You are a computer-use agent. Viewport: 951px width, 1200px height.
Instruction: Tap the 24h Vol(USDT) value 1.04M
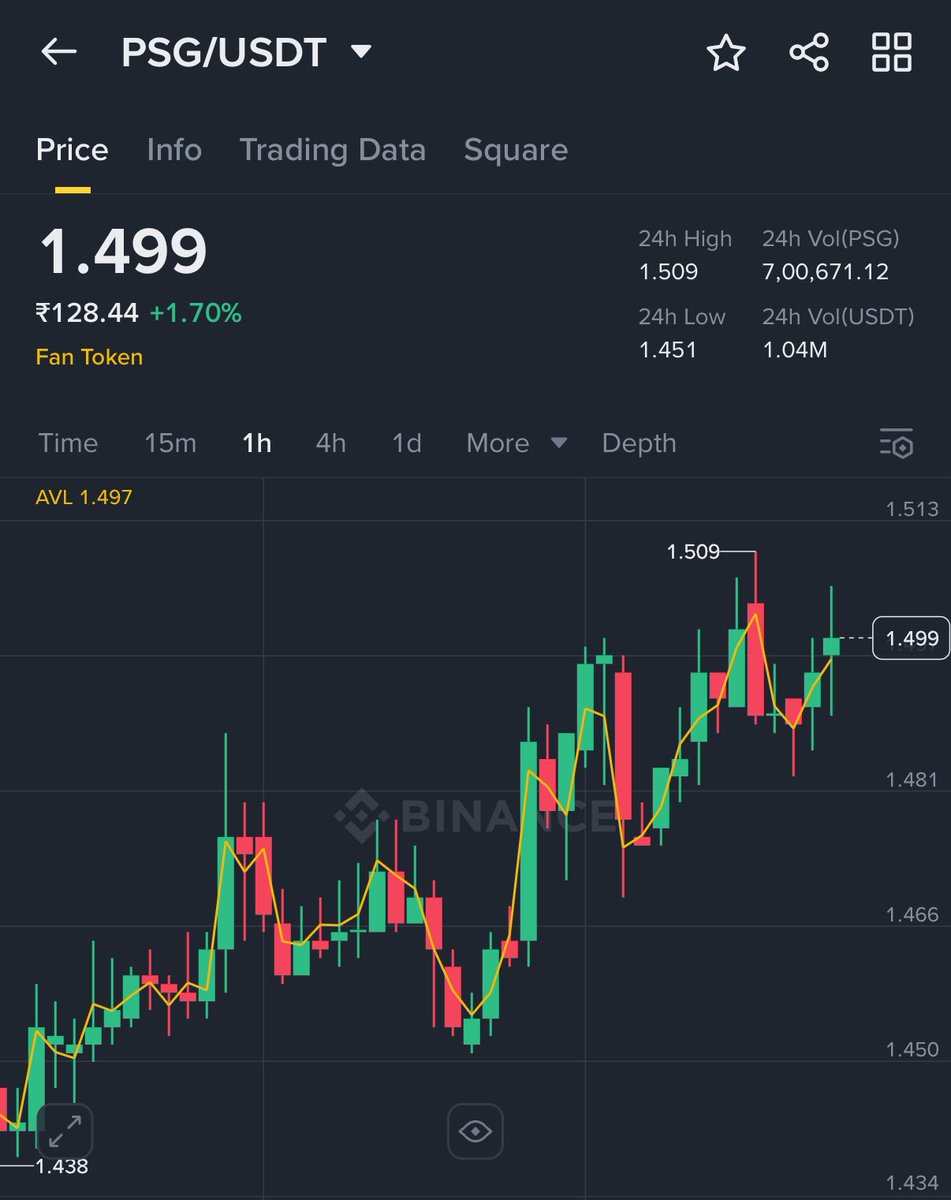[x=795, y=350]
